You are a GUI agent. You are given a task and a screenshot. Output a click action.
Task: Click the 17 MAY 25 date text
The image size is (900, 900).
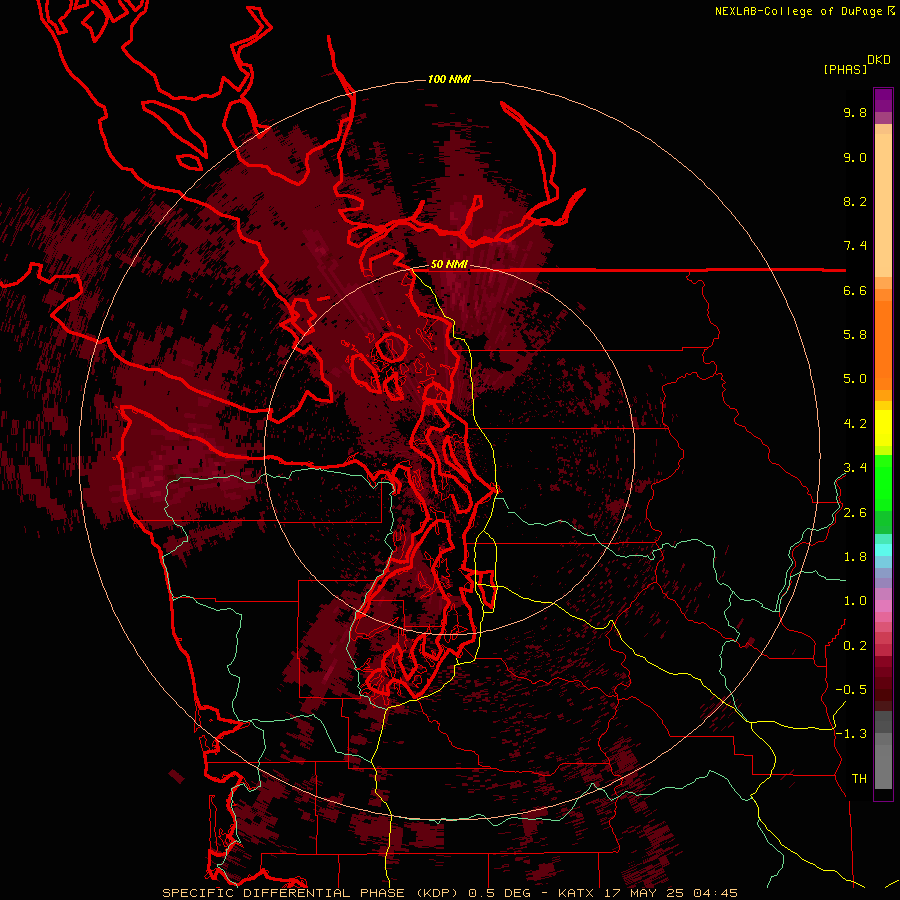pyautogui.click(x=643, y=893)
